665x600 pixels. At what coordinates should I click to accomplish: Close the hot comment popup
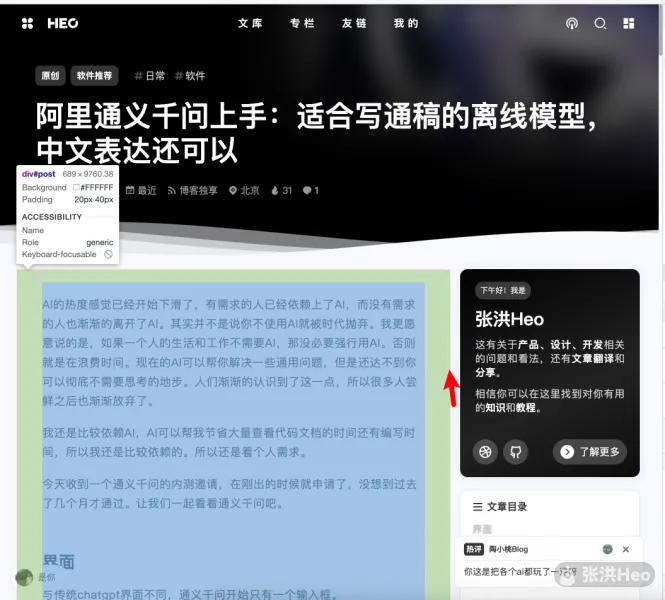pos(626,549)
